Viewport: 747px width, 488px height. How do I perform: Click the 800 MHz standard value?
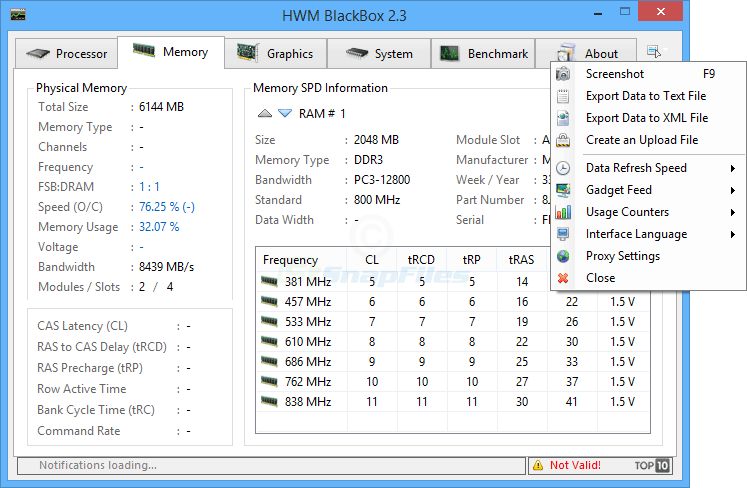tap(377, 200)
